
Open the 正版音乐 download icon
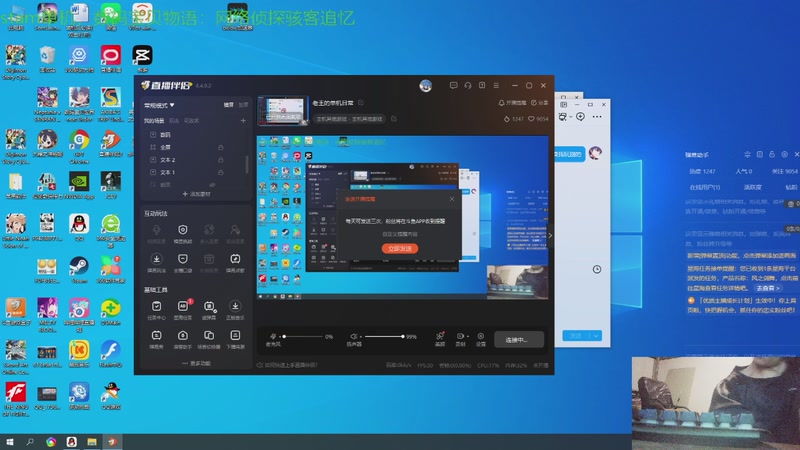[235, 306]
